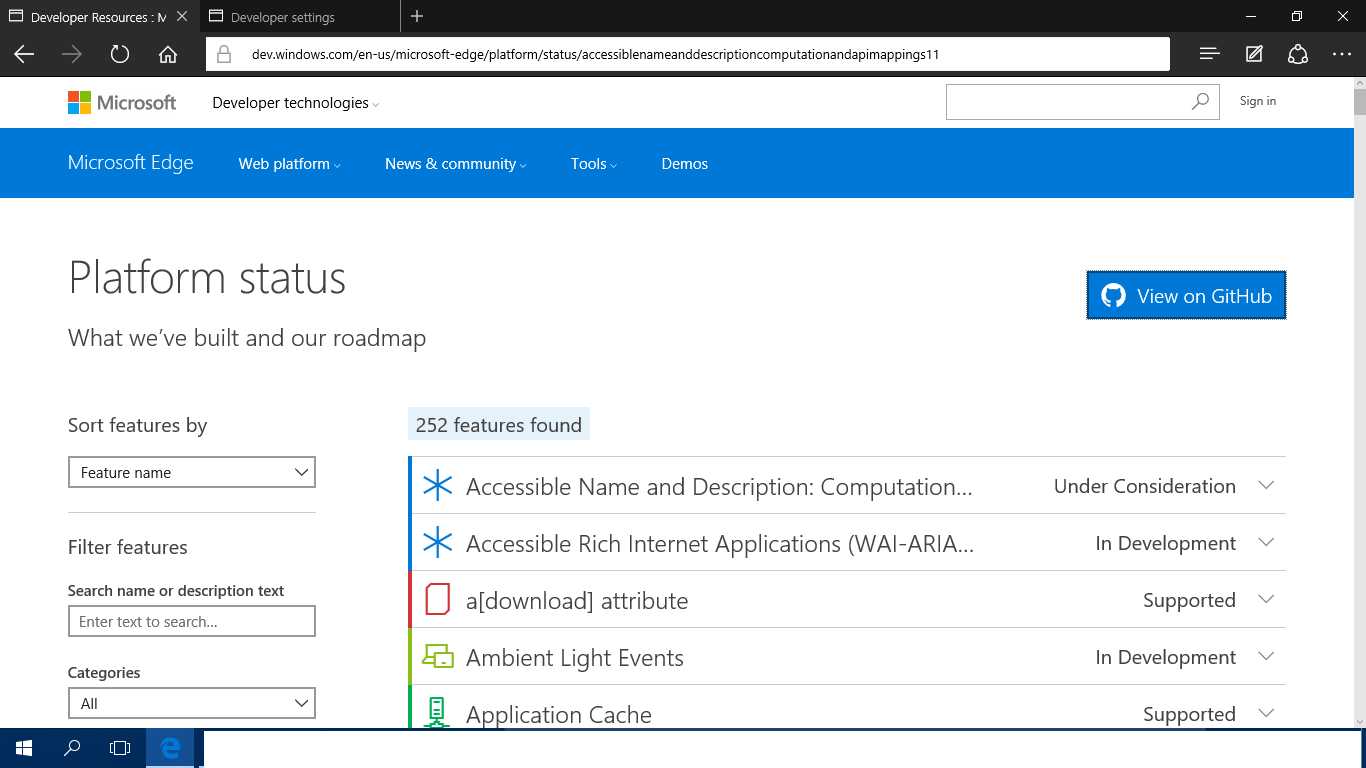
Task: Click the forward navigation arrow
Action: (x=72, y=54)
